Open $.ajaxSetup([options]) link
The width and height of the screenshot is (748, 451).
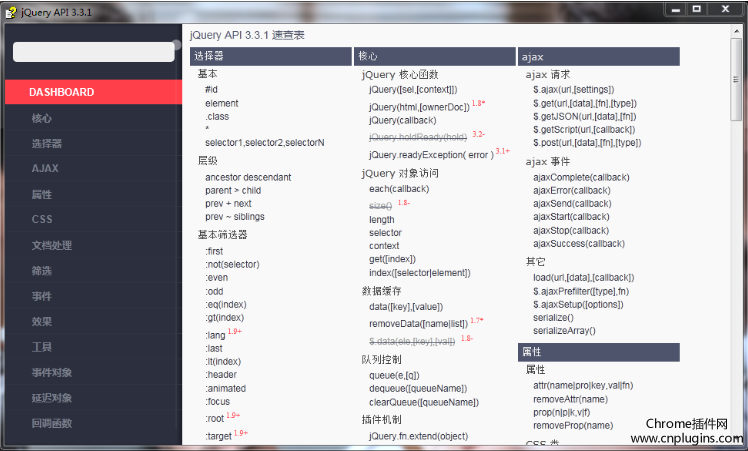coord(578,304)
